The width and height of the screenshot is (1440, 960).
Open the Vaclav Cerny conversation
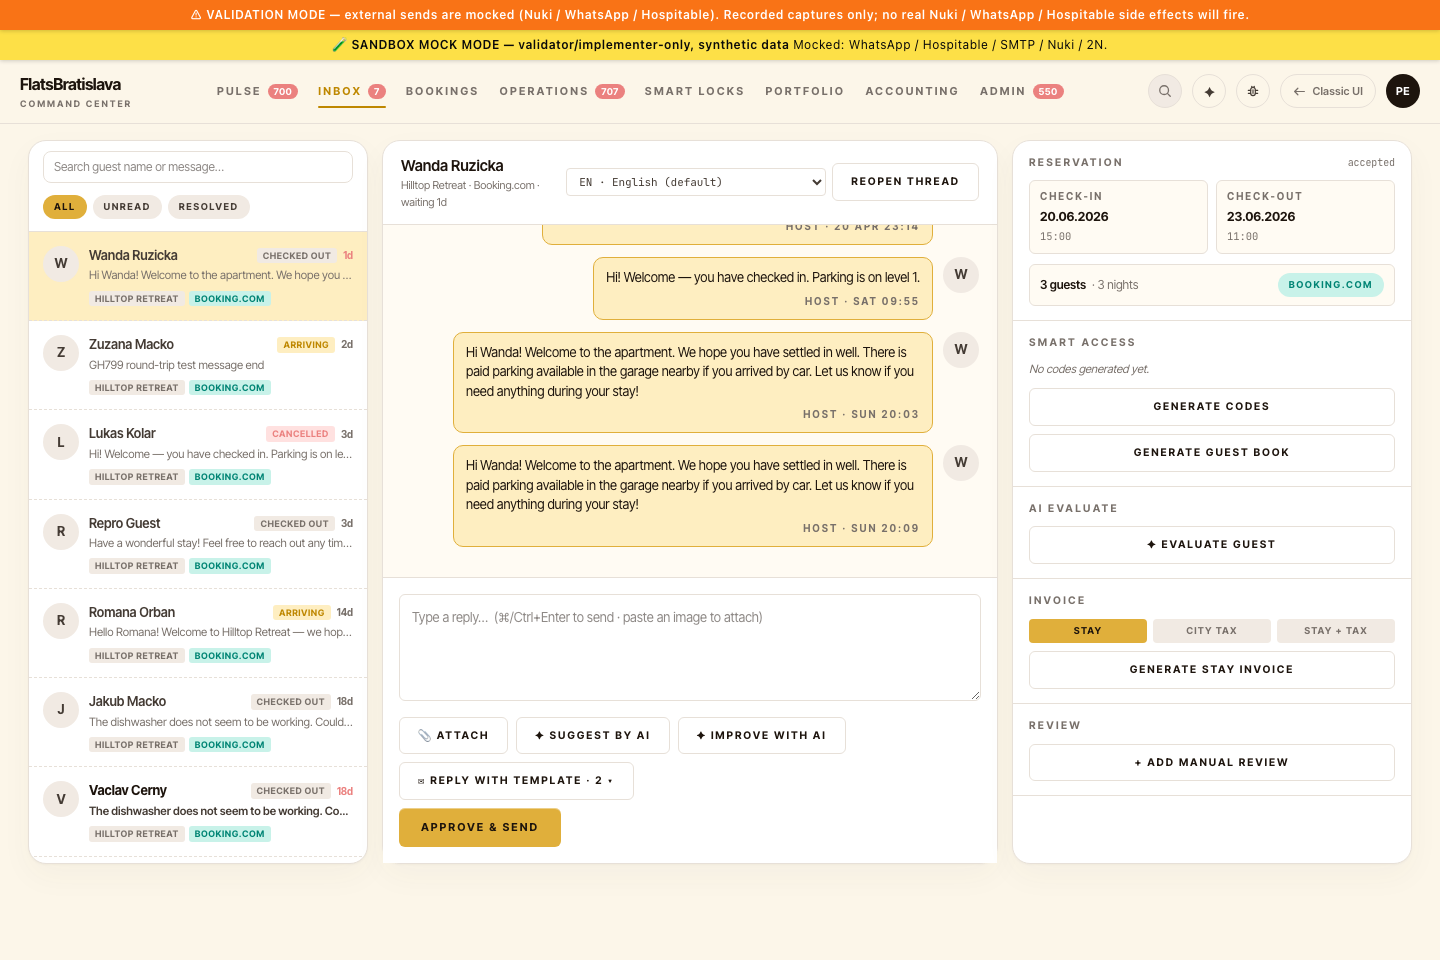[198, 812]
